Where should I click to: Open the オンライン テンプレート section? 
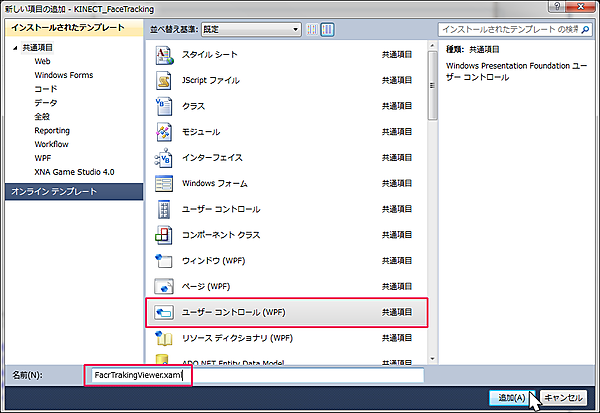coord(74,191)
